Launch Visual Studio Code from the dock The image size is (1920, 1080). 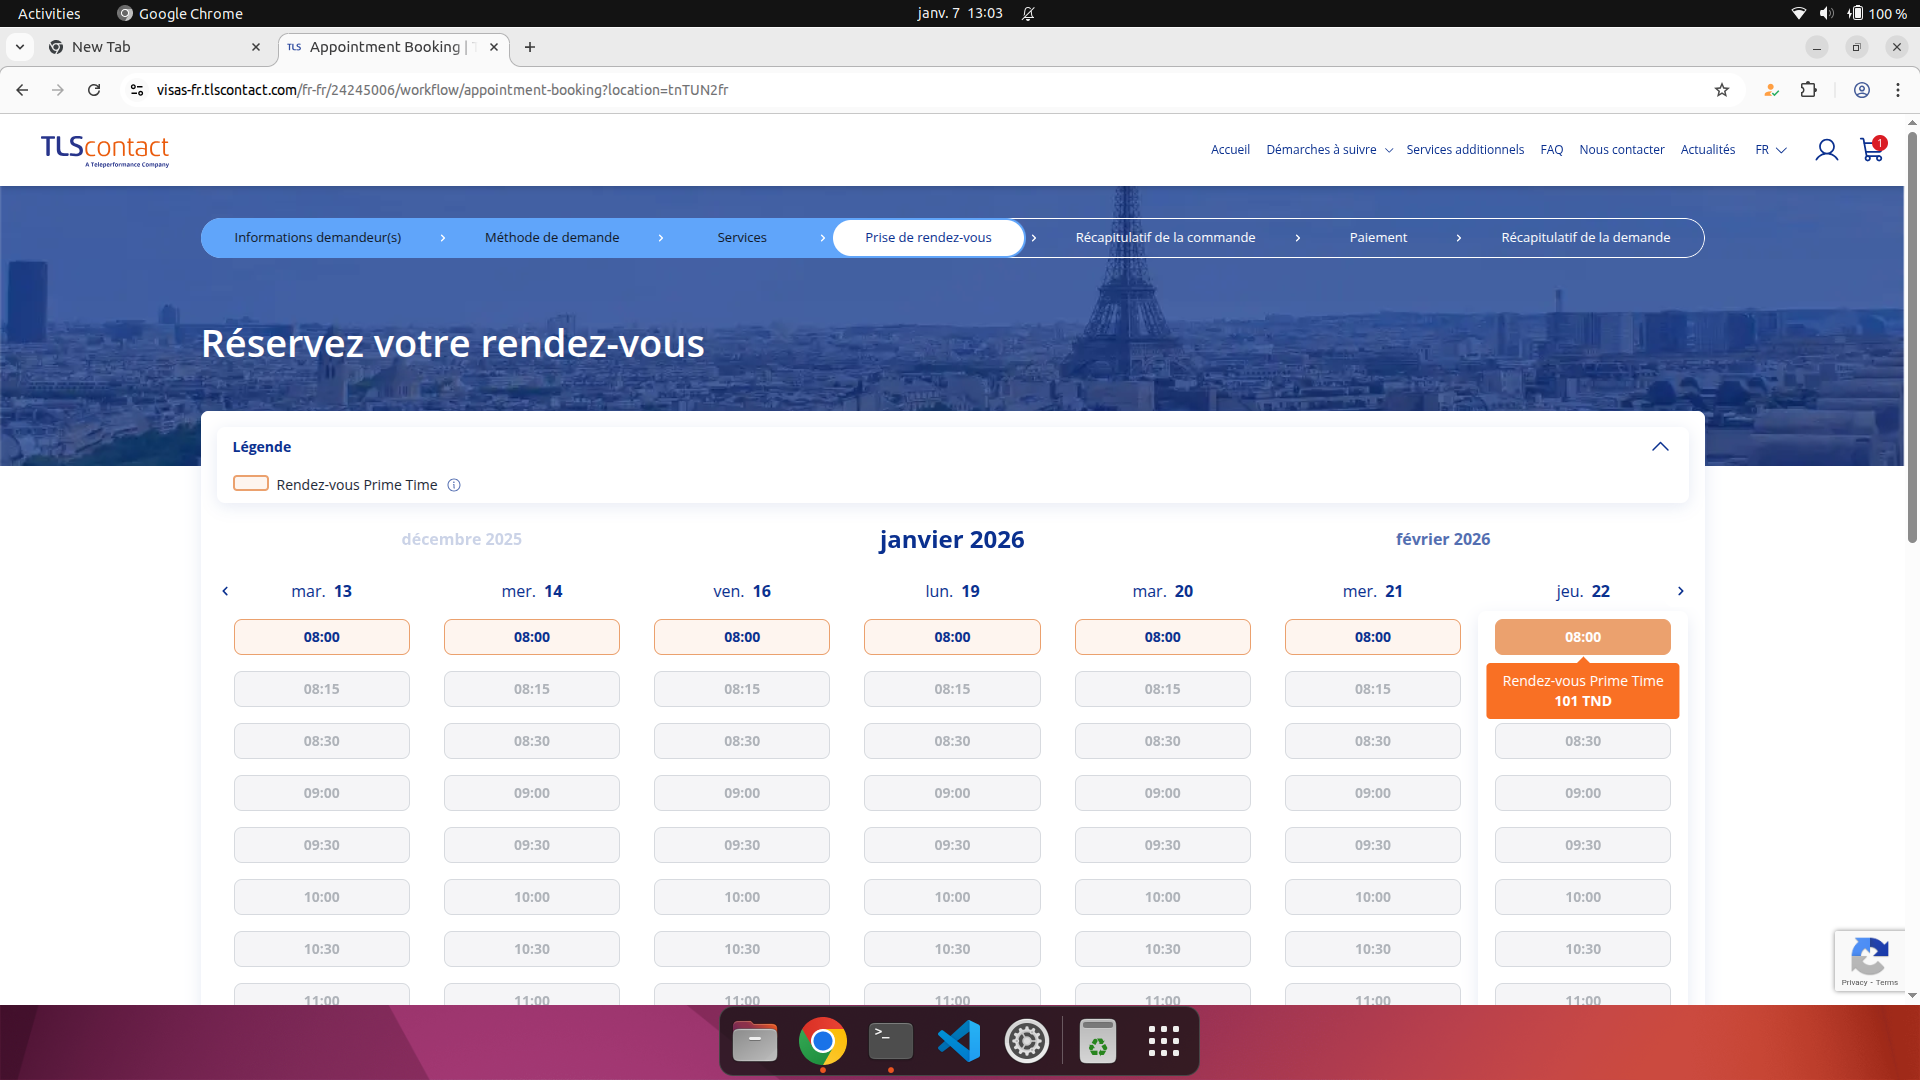tap(959, 1042)
